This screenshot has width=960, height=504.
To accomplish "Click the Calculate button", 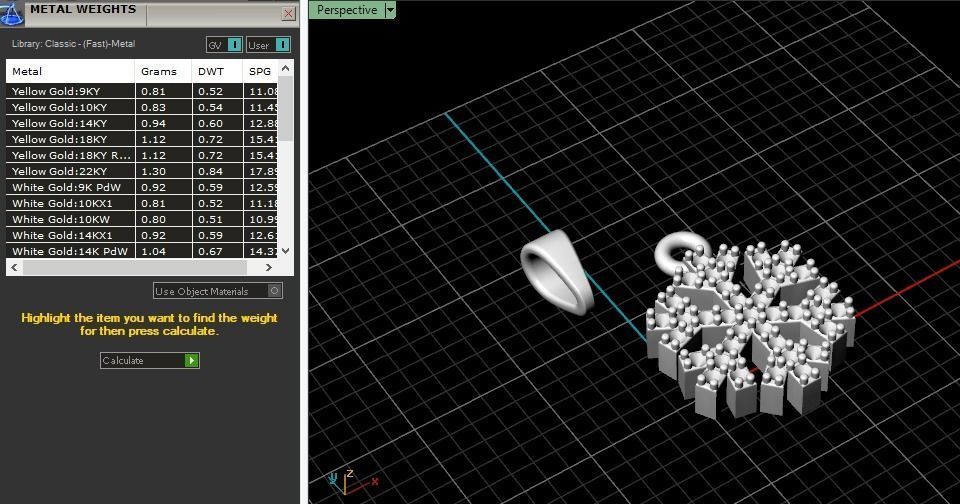I will point(149,361).
